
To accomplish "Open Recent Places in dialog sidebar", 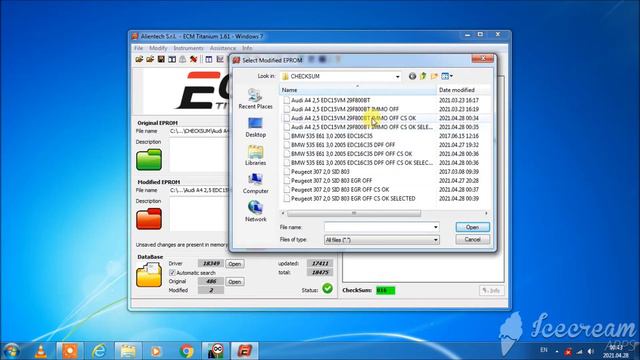I will click(x=256, y=99).
